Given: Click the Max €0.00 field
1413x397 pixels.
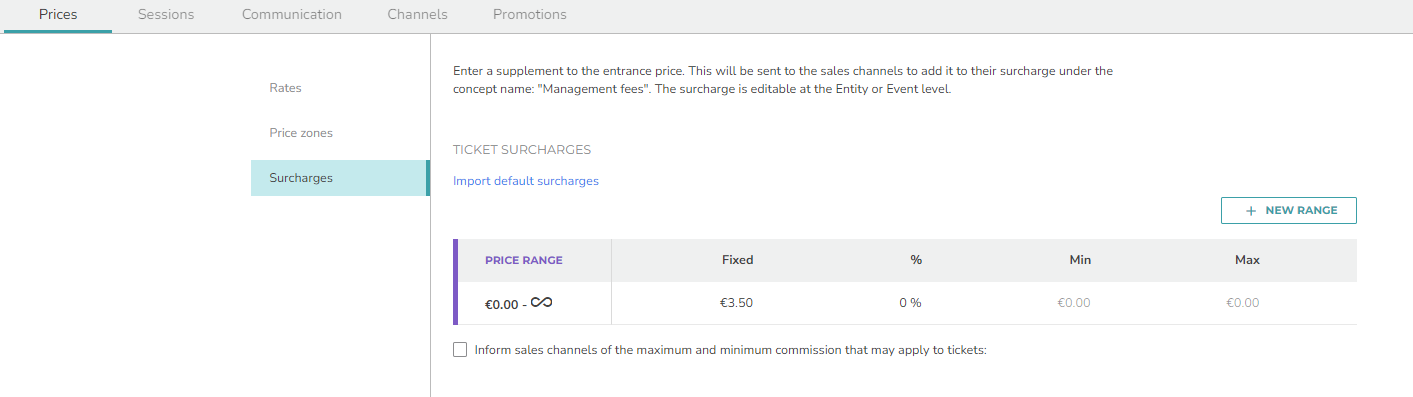Looking at the screenshot, I should coord(1243,303).
